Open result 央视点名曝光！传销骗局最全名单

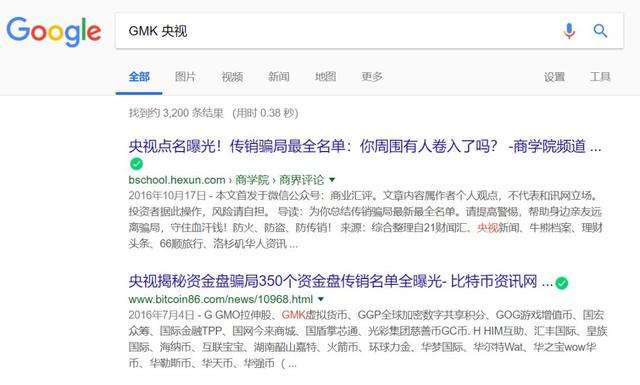(x=365, y=146)
